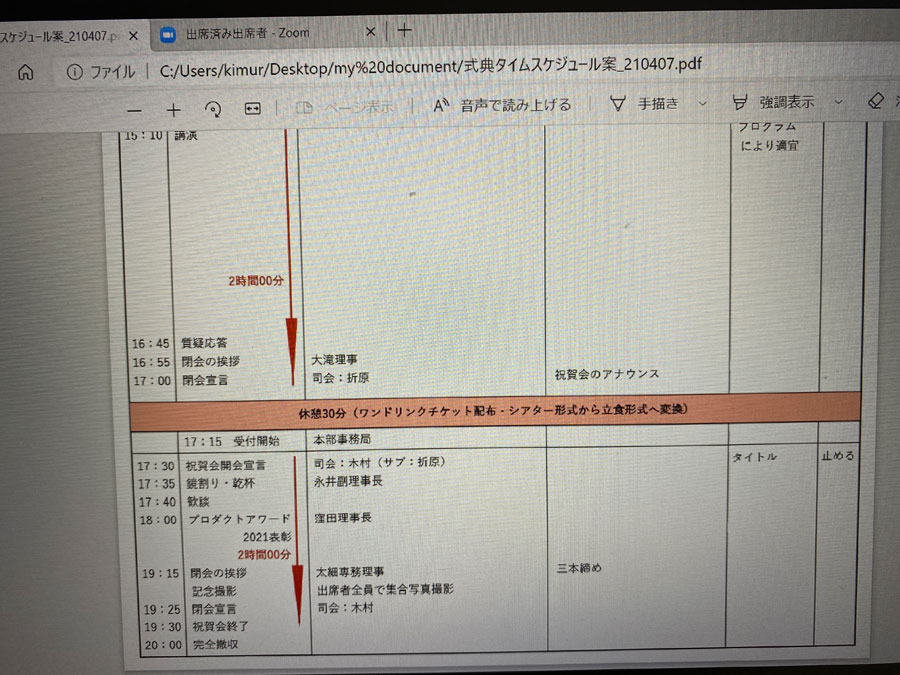Zoom out the PDF with the minus icon
Viewport: 900px width, 675px height.
(134, 110)
